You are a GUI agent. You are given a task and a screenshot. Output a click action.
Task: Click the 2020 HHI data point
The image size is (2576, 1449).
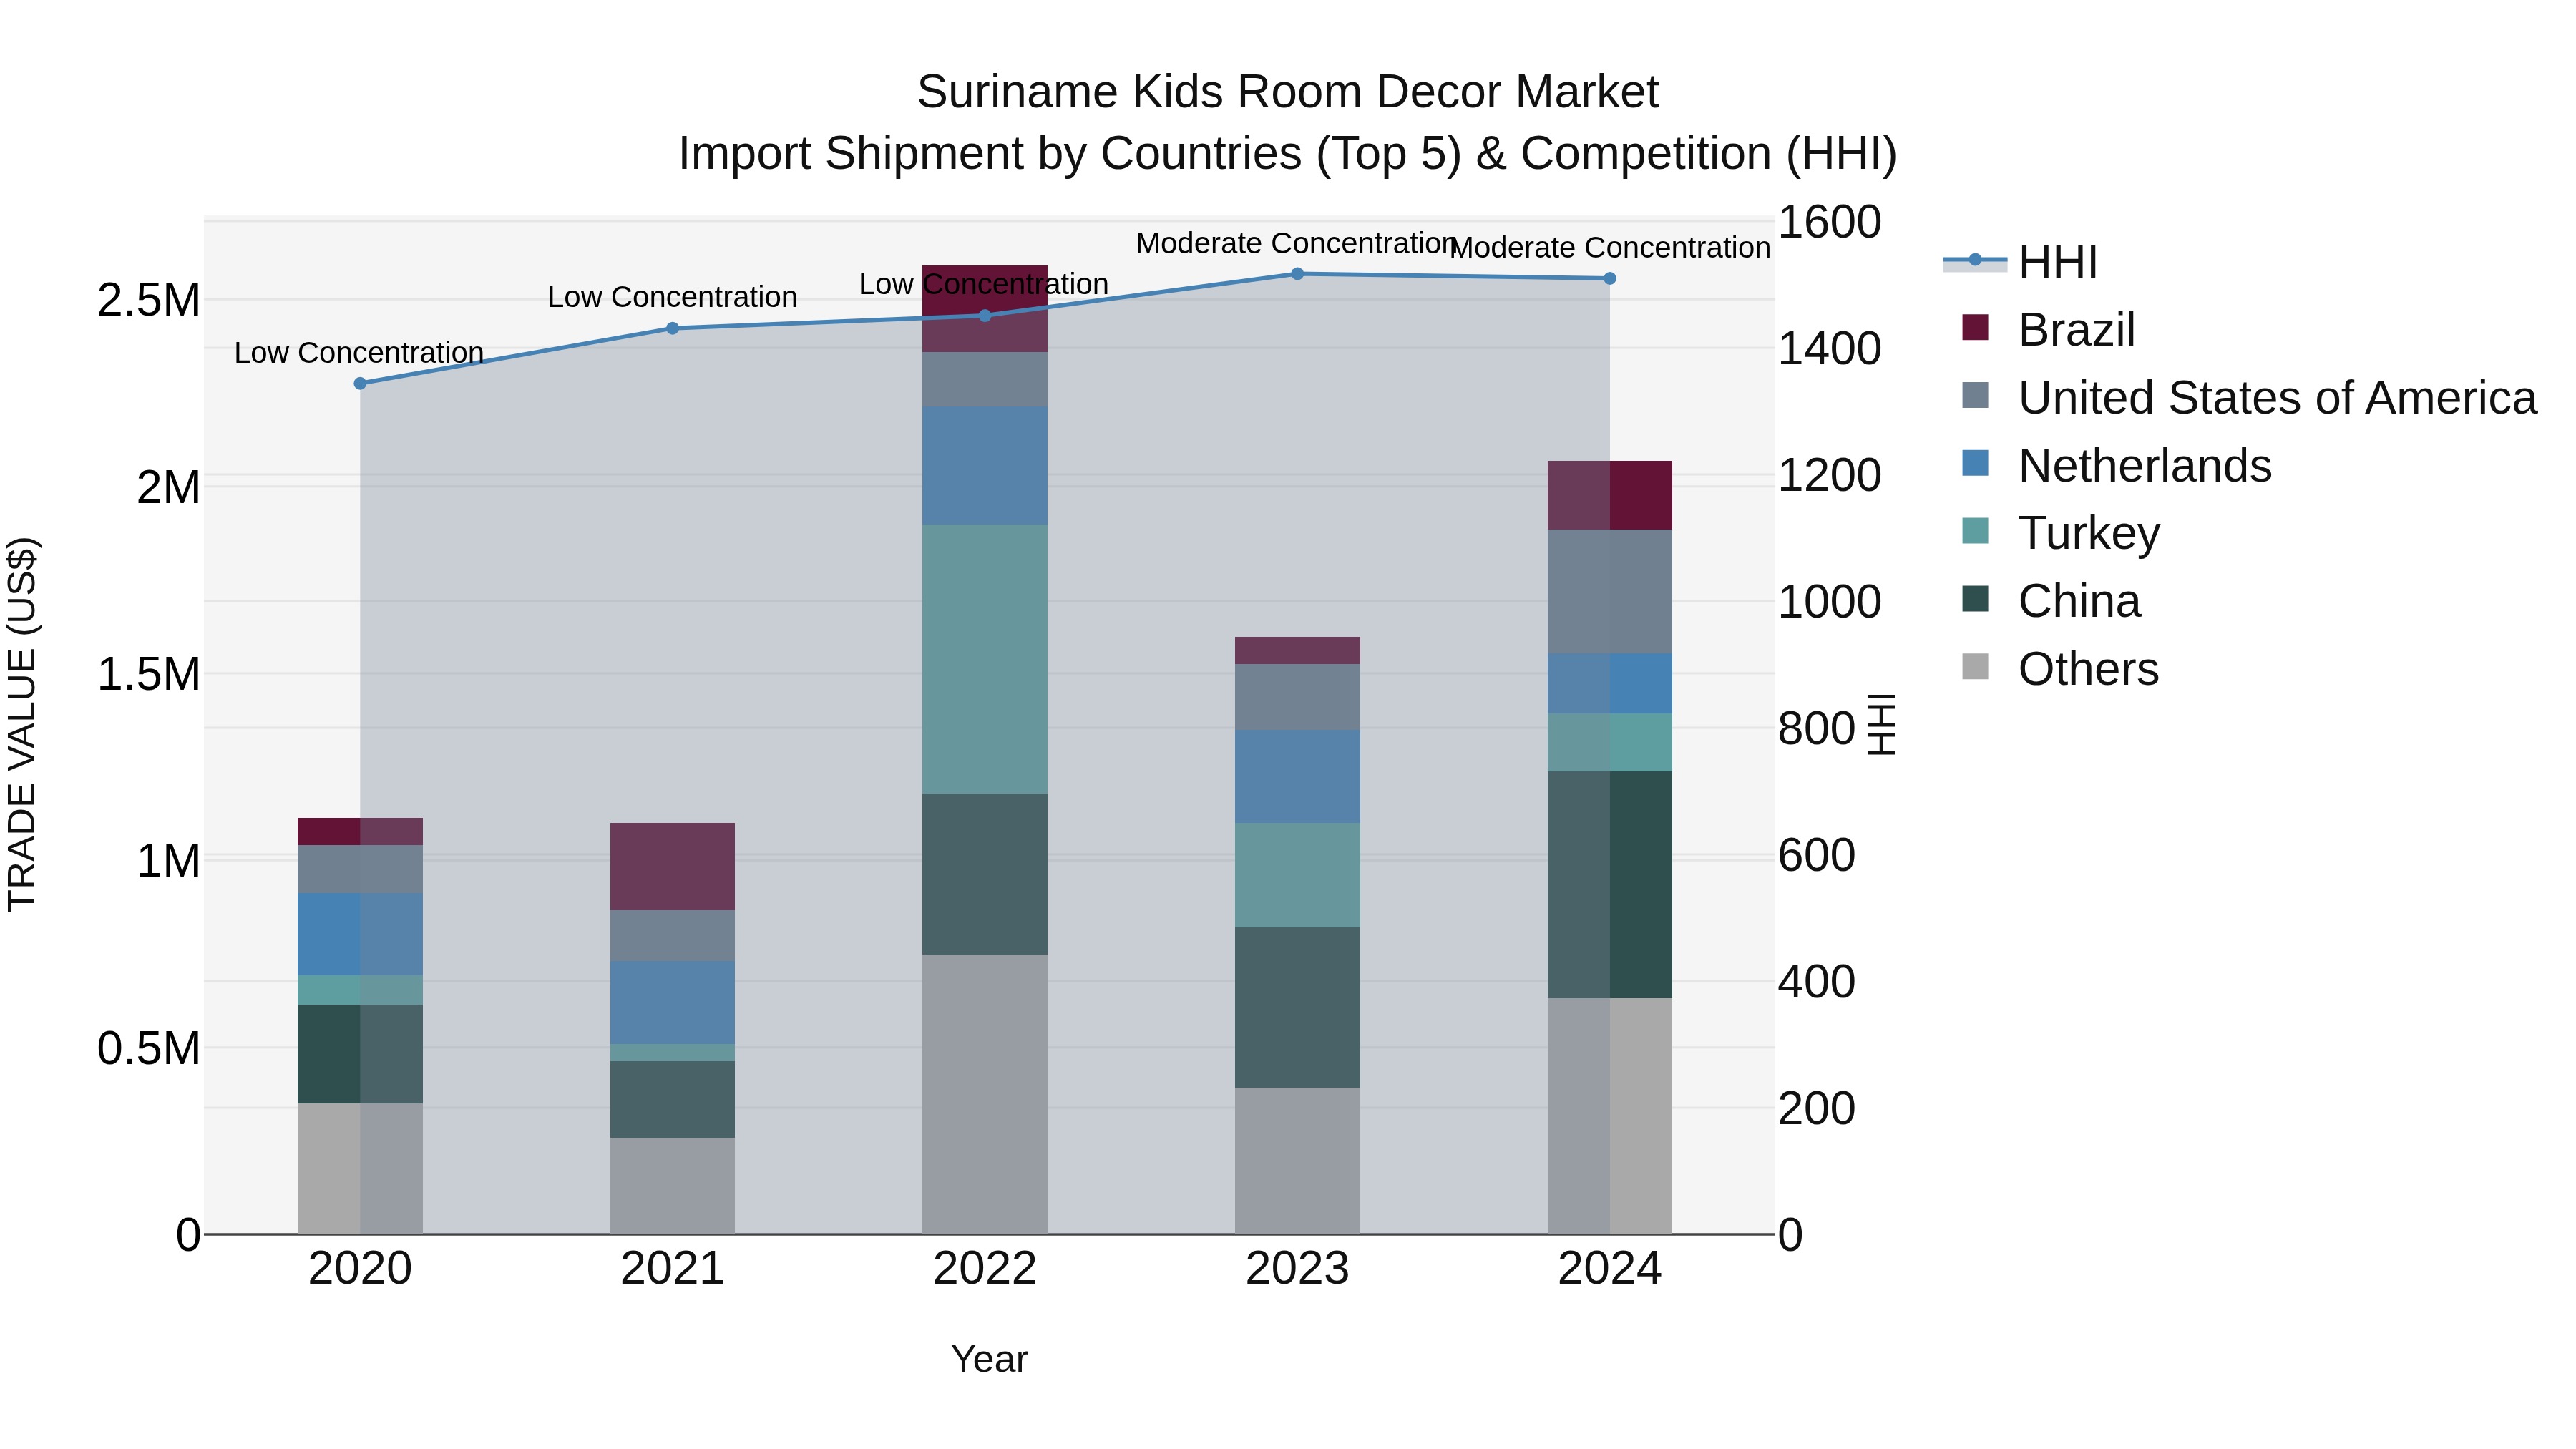click(x=360, y=383)
